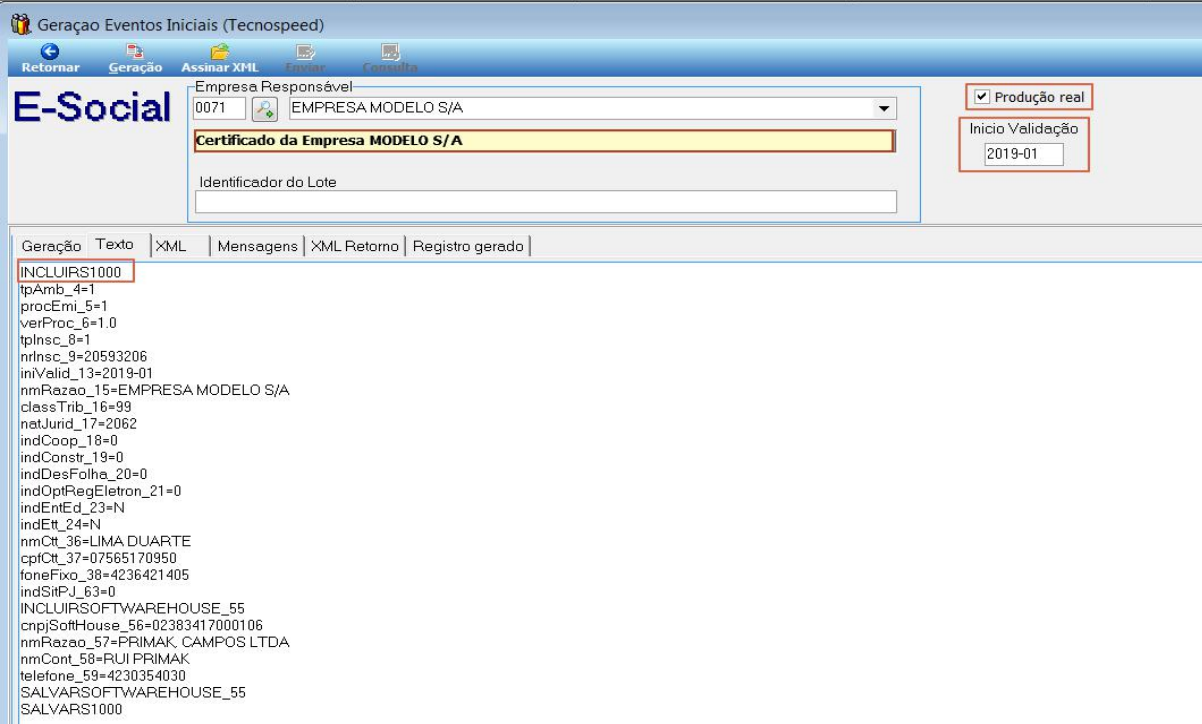The height and width of the screenshot is (724, 1202).
Task: Click the indOptRegEletron_21=0 line
Action: (x=100, y=491)
